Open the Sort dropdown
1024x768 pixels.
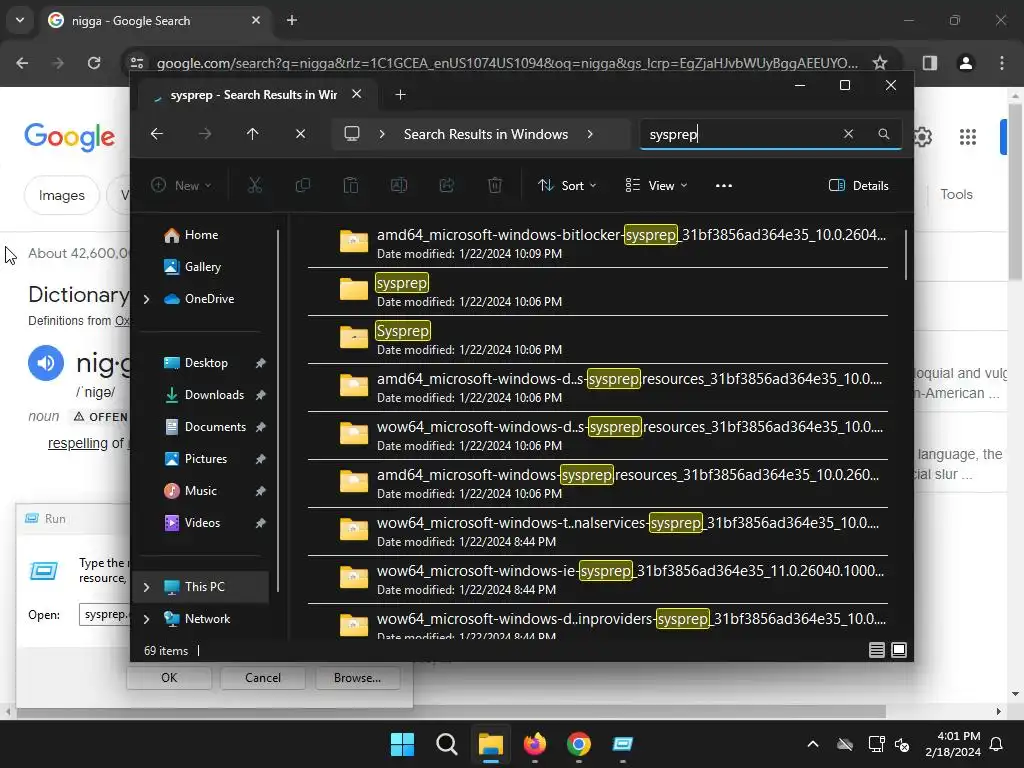pos(567,185)
